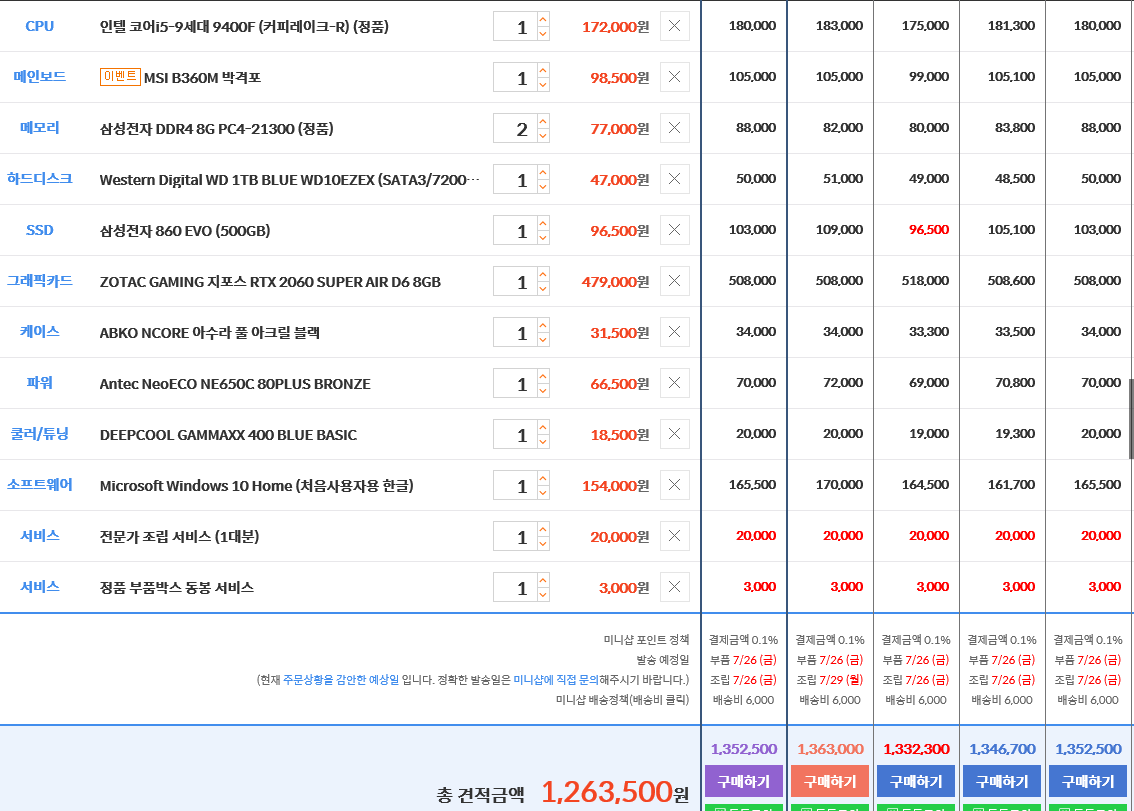Viewport: 1134px width, 811px height.
Task: Open the 미니샵에 직접 문의 link
Action: pyautogui.click(x=556, y=680)
